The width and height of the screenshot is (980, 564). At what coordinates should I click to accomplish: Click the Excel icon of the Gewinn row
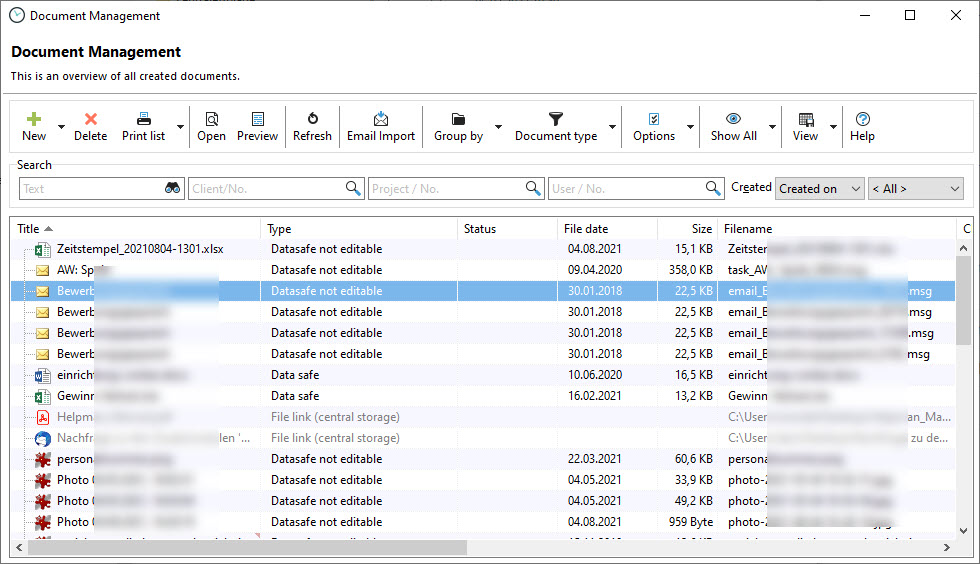(42, 396)
